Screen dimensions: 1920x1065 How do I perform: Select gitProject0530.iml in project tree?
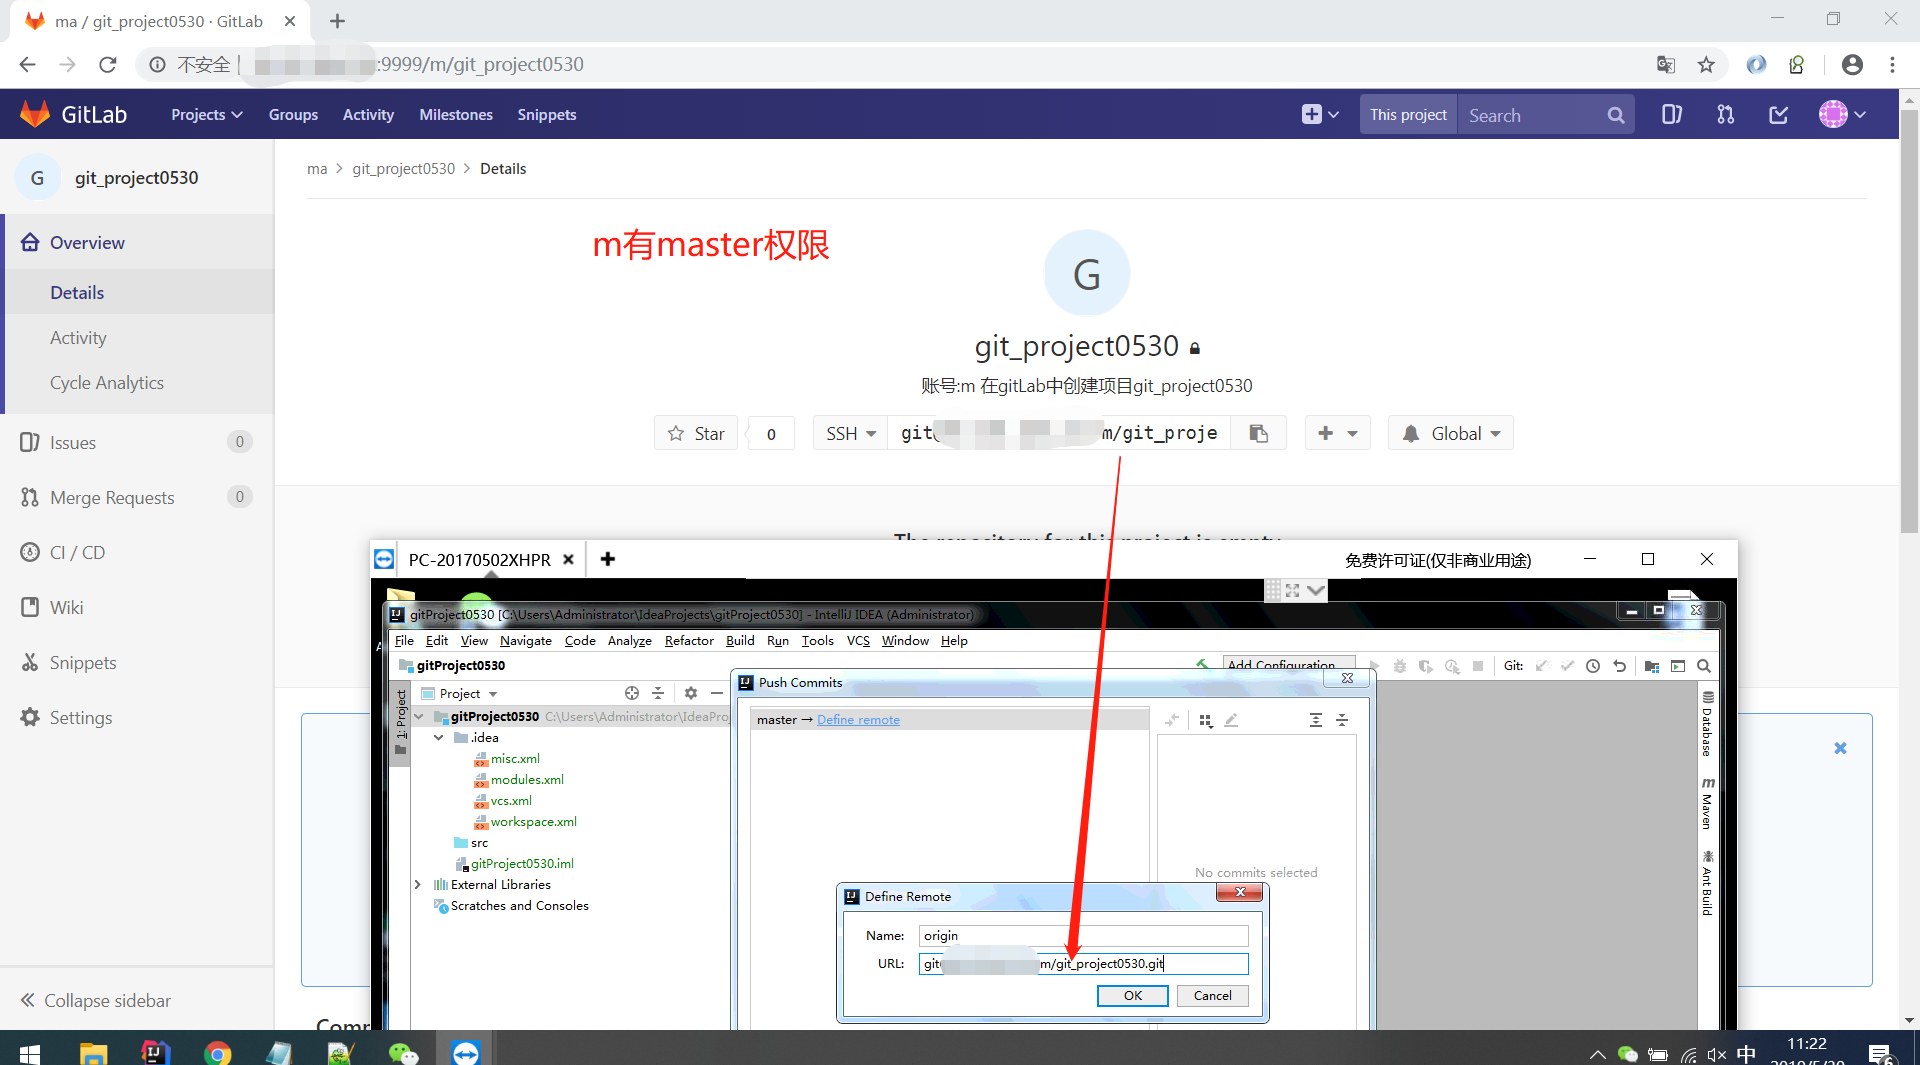[522, 864]
